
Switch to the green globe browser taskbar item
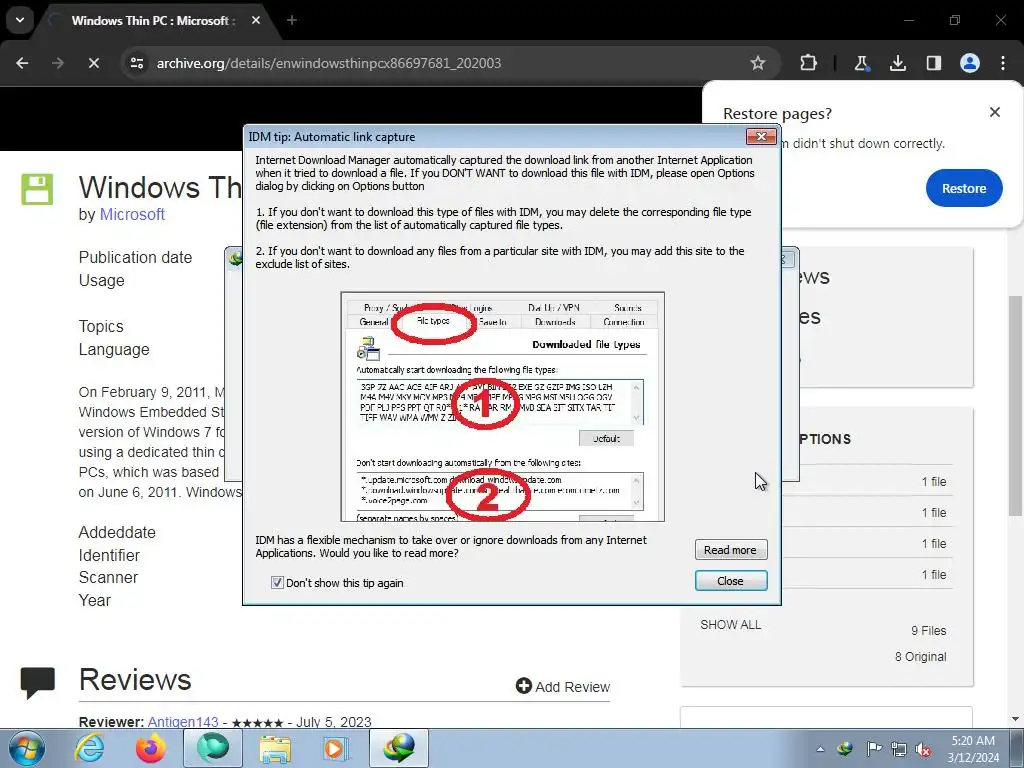click(x=213, y=748)
